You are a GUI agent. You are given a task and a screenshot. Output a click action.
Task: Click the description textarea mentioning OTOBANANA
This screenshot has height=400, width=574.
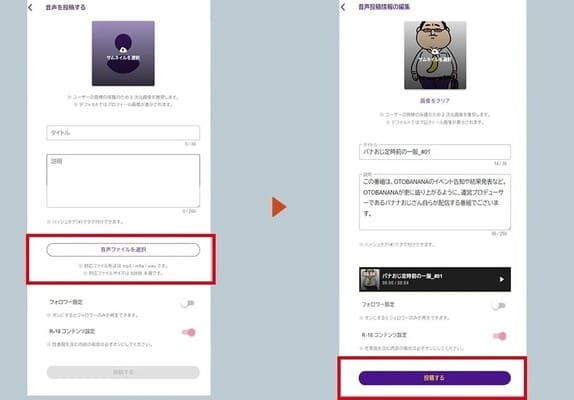(435, 202)
